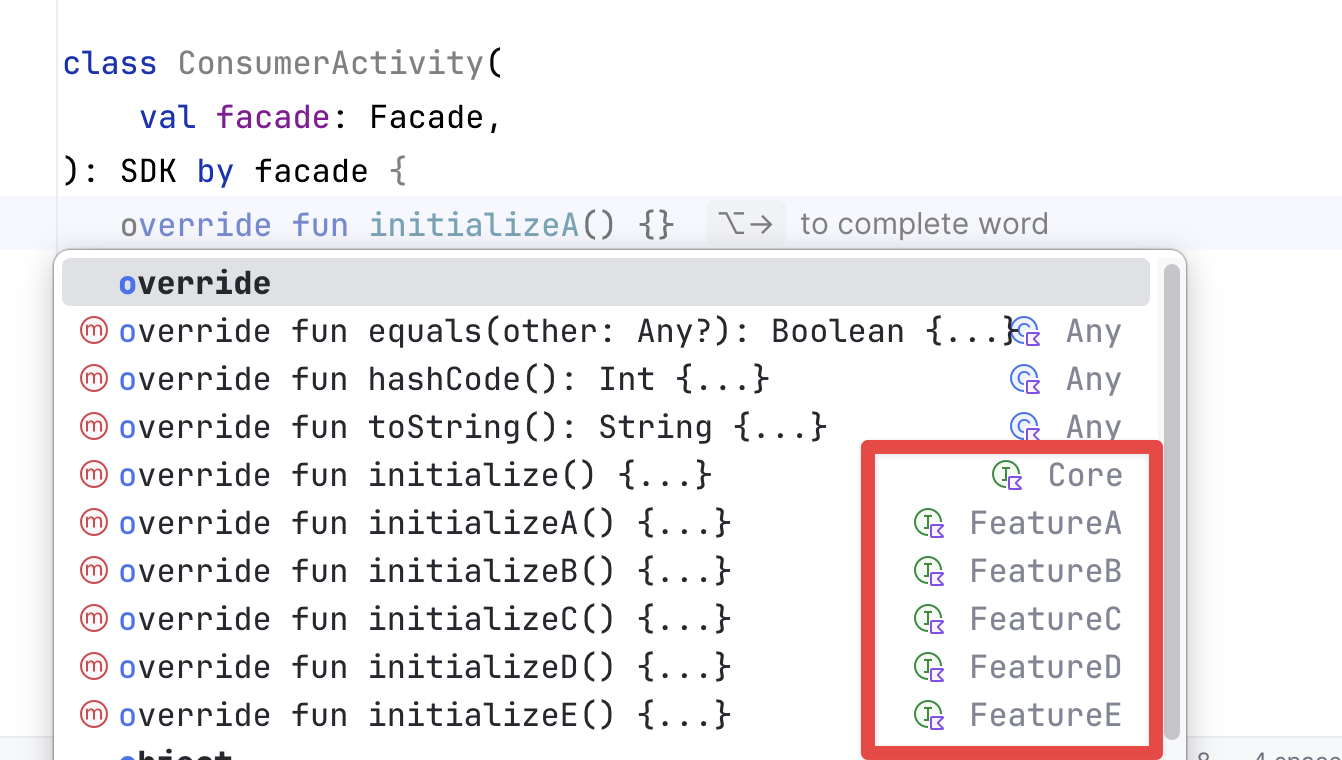Pick the initializeB() override suggestion
This screenshot has width=1342, height=760.
[x=425, y=571]
